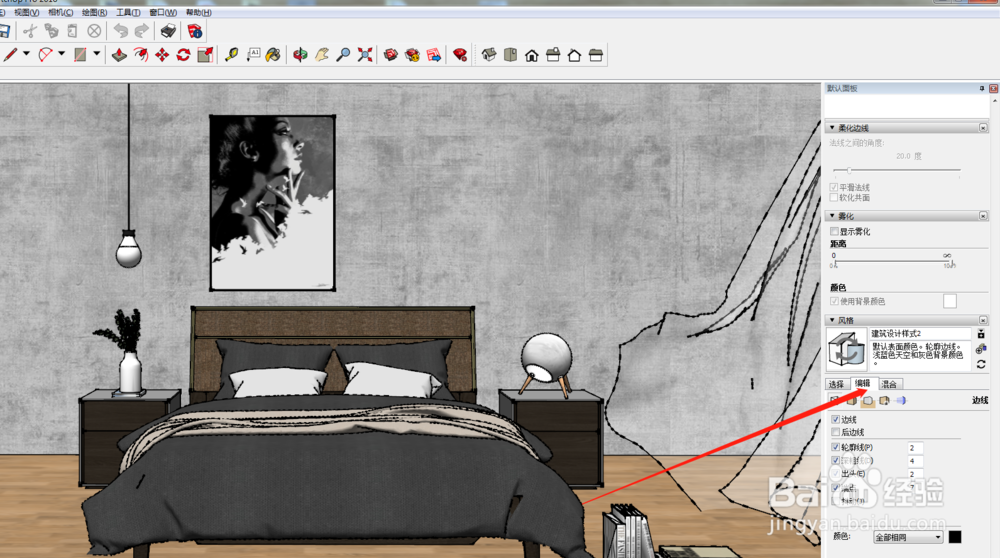Select the Arc tool
This screenshot has height=558, width=1000.
coord(45,55)
